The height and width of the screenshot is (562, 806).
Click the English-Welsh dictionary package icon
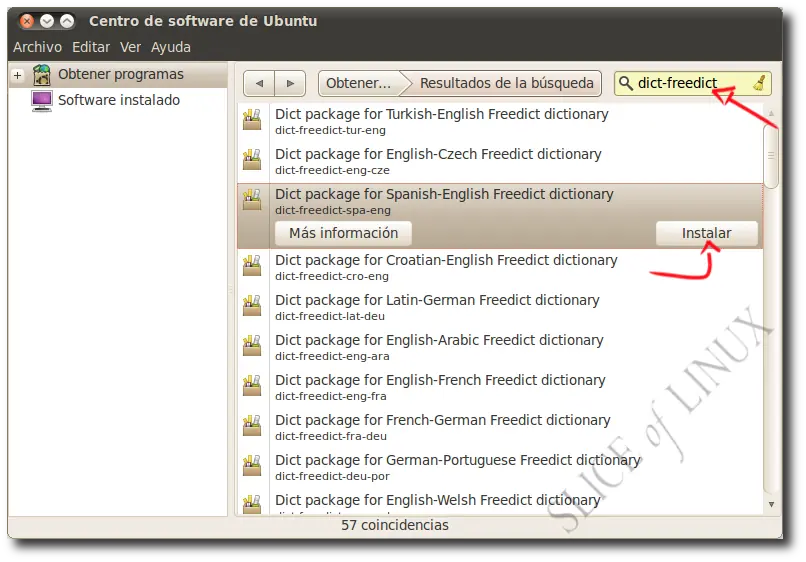click(x=252, y=504)
